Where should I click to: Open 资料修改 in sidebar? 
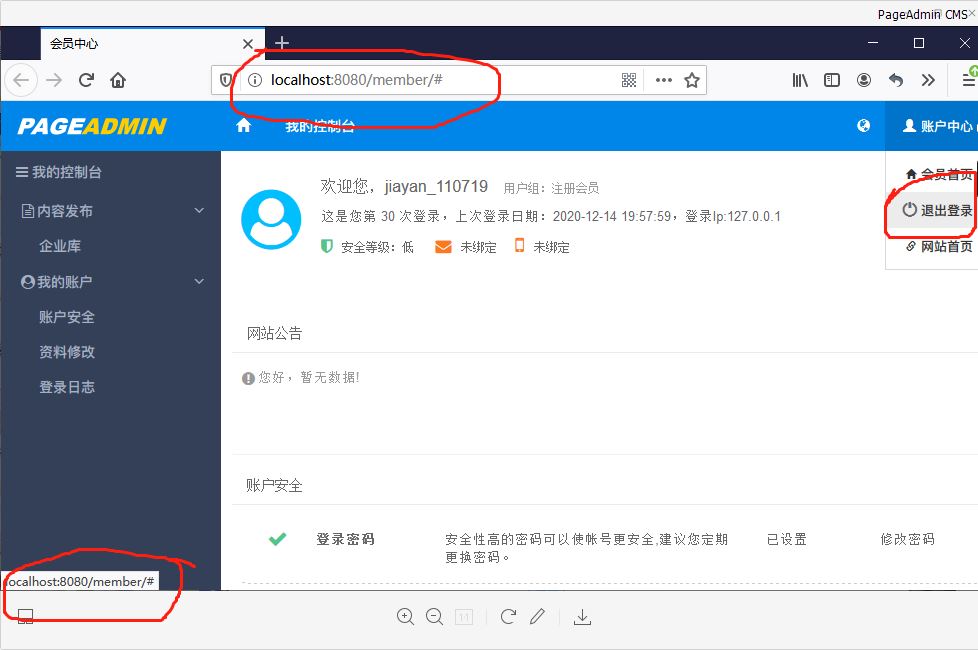pyautogui.click(x=67, y=352)
